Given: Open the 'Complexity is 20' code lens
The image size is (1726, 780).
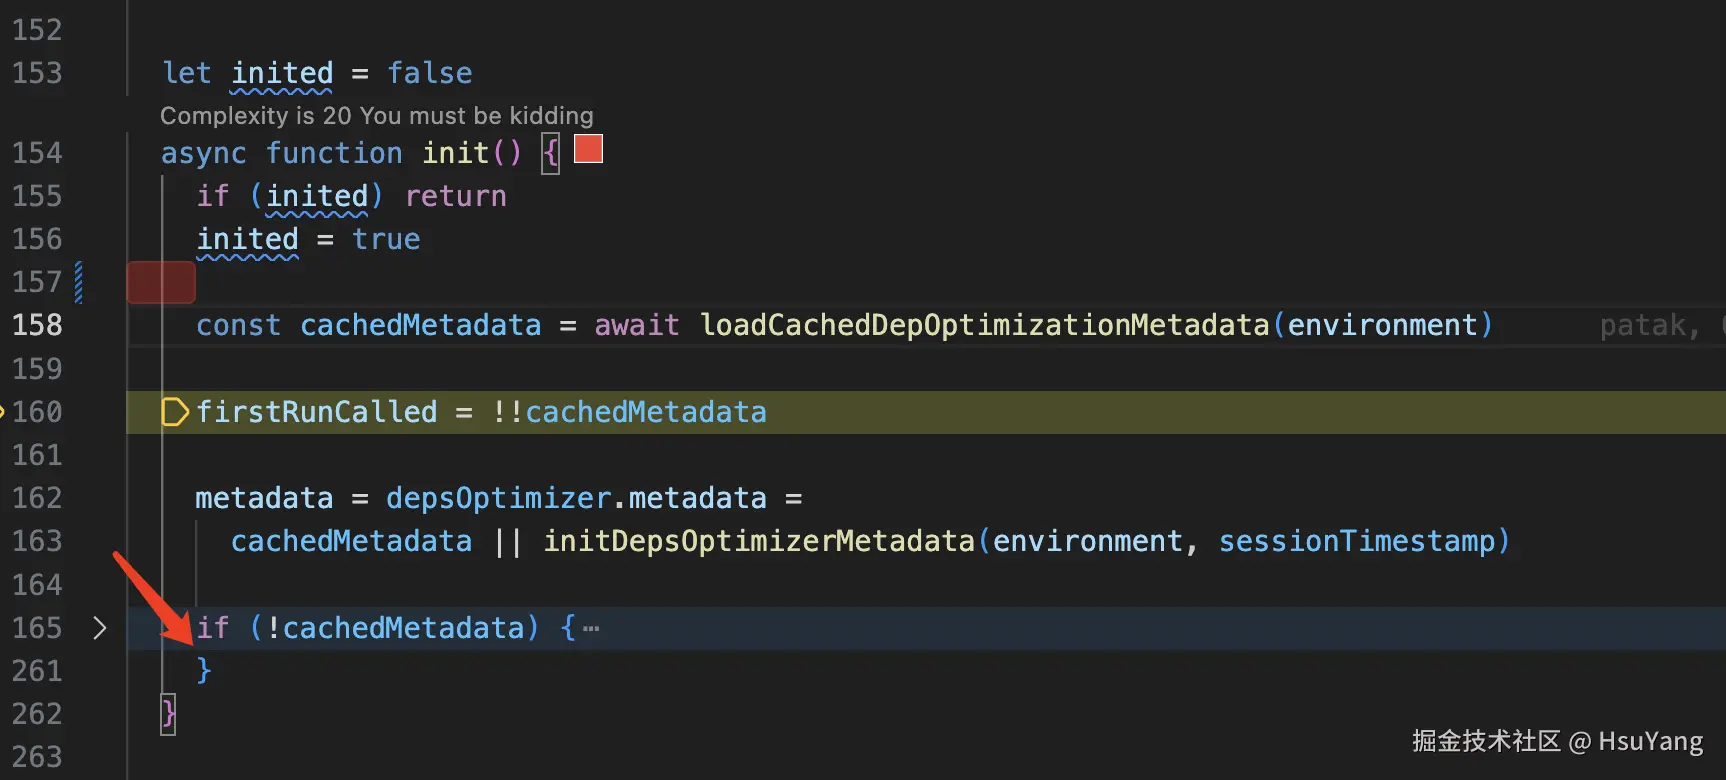Looking at the screenshot, I should point(376,116).
